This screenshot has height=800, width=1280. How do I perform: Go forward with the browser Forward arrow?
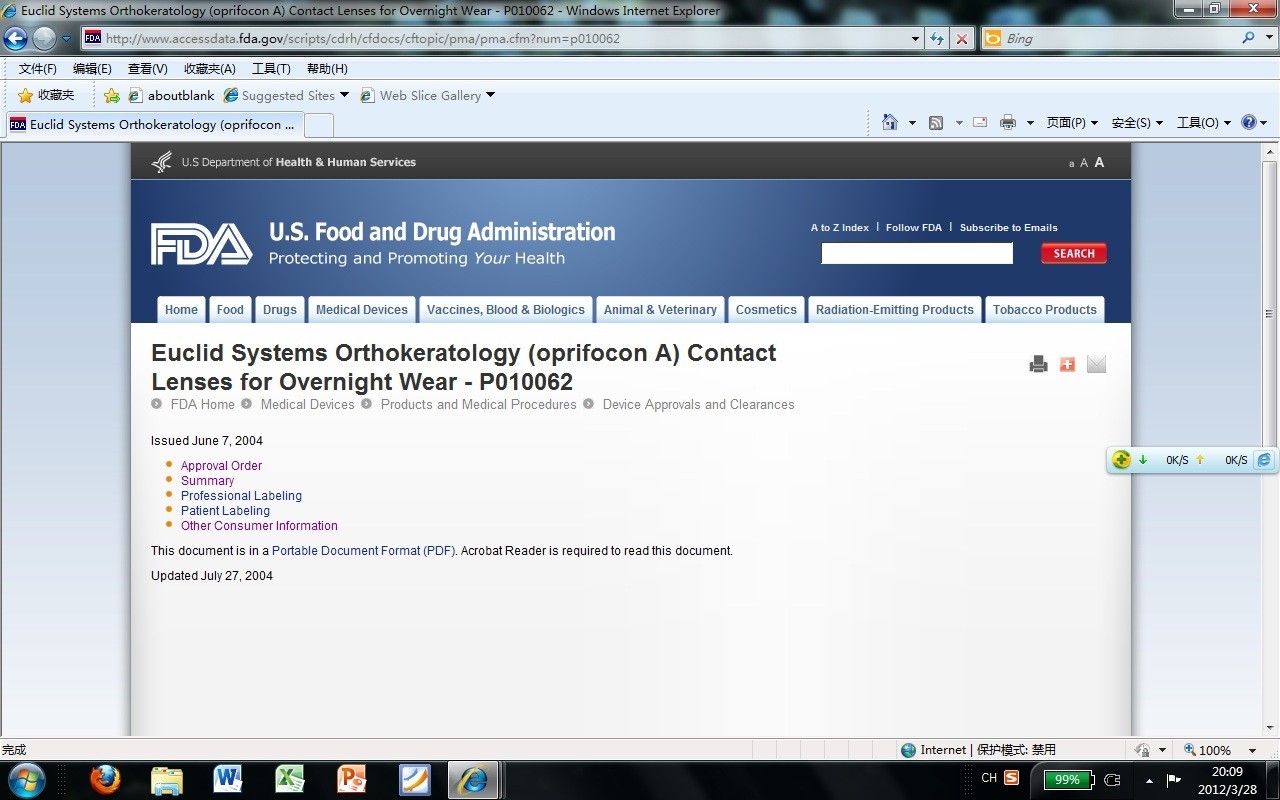click(x=44, y=39)
